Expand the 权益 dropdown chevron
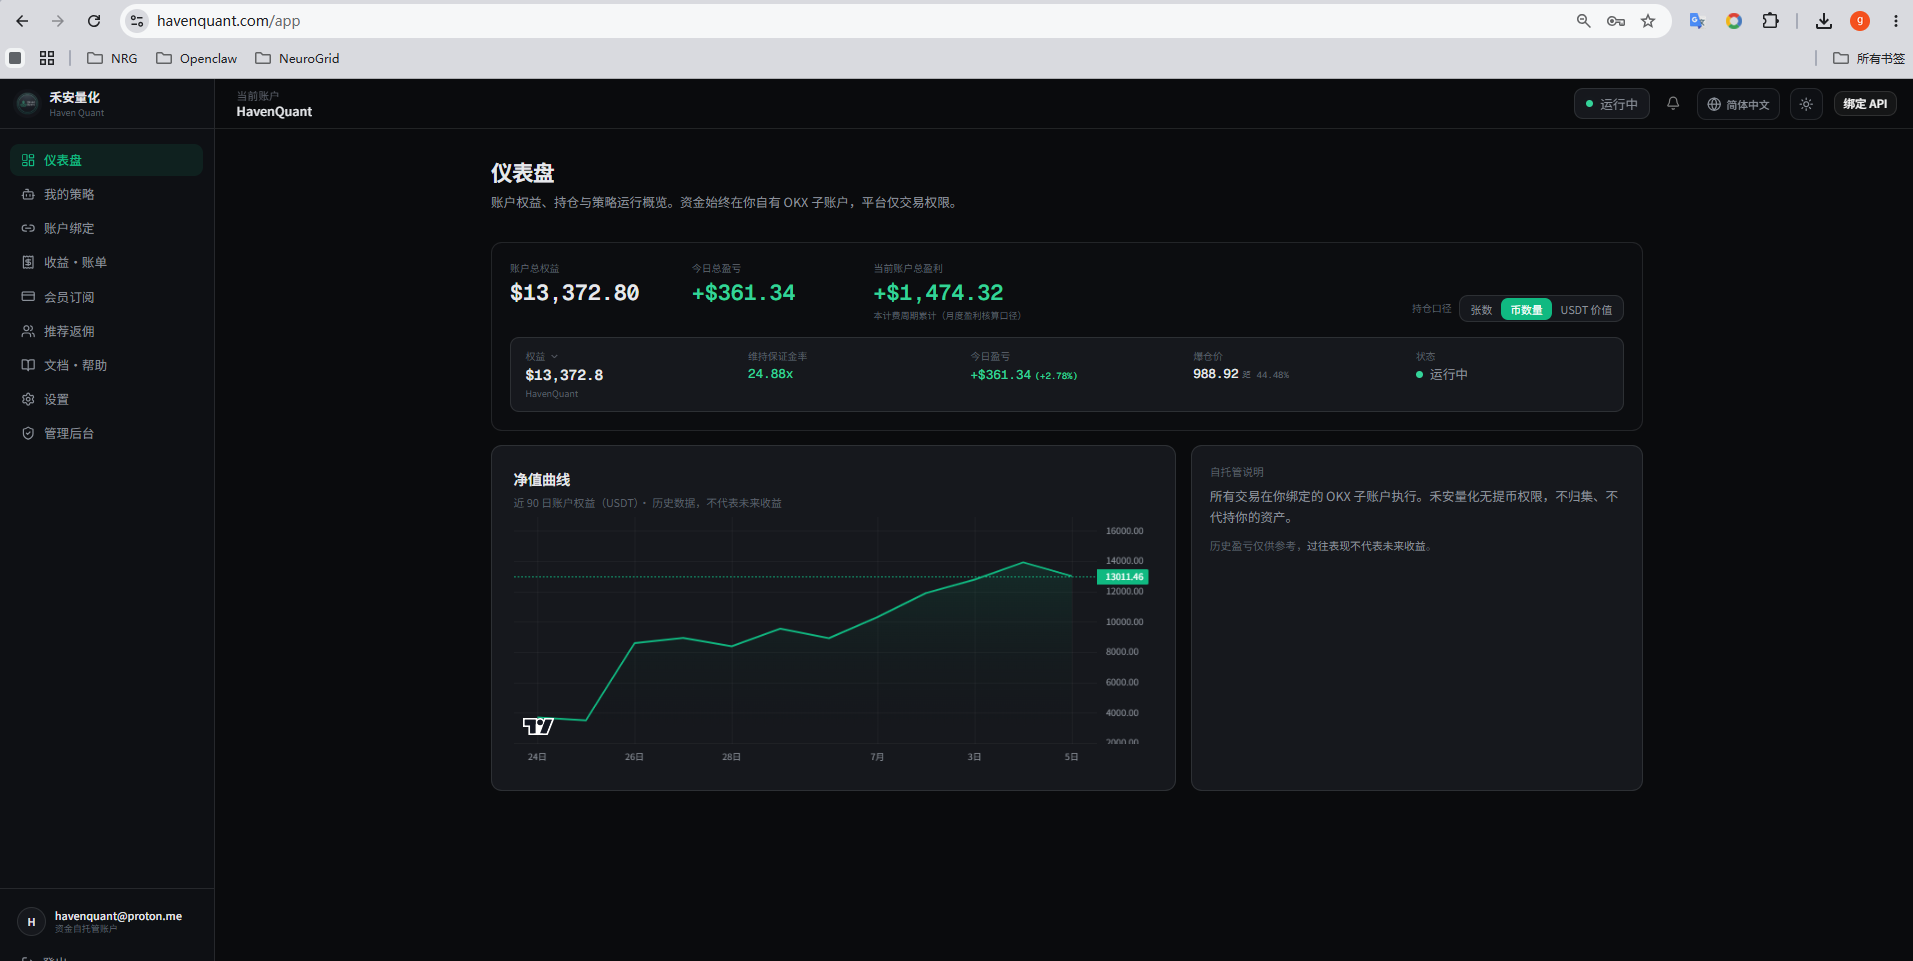 click(x=554, y=357)
